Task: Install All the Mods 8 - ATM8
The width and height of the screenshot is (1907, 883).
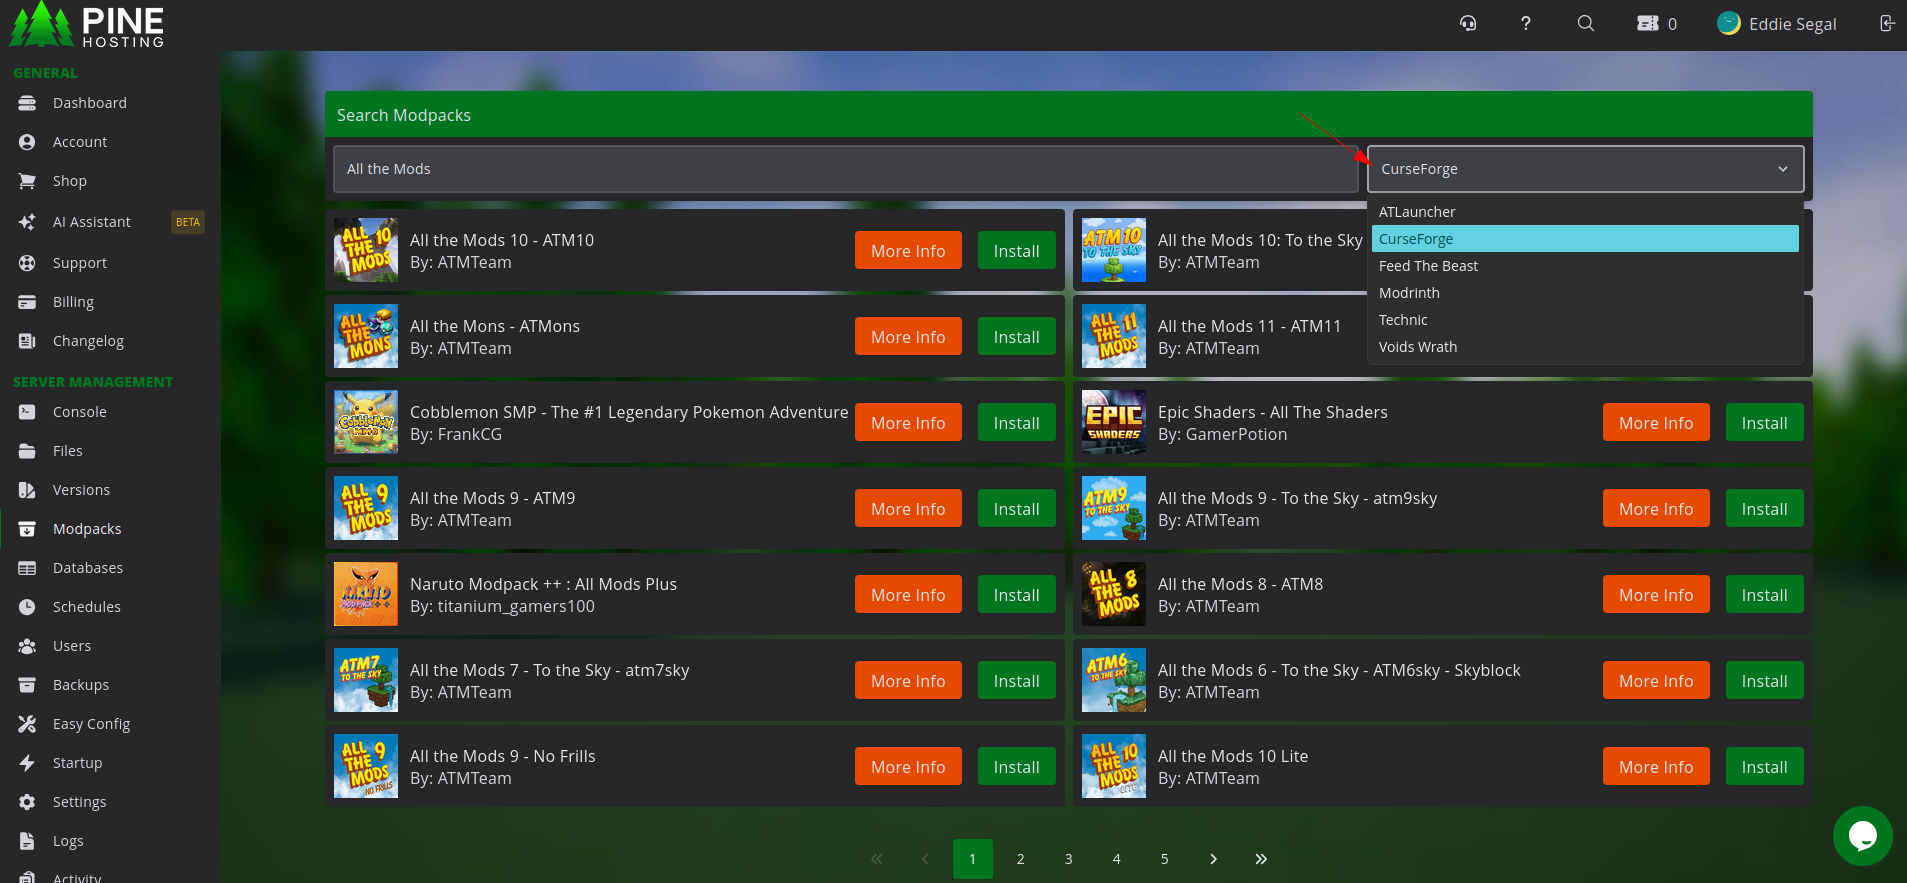Action: (x=1764, y=595)
